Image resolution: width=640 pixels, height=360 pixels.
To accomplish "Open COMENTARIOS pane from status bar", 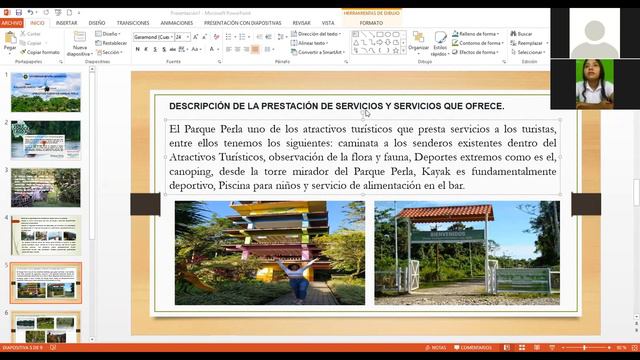I will [473, 348].
